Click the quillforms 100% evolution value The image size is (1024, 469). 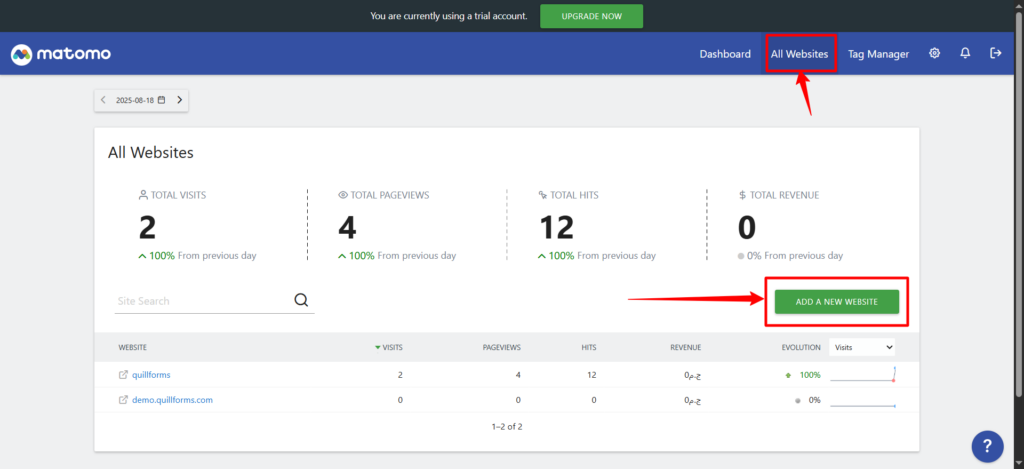coord(810,375)
